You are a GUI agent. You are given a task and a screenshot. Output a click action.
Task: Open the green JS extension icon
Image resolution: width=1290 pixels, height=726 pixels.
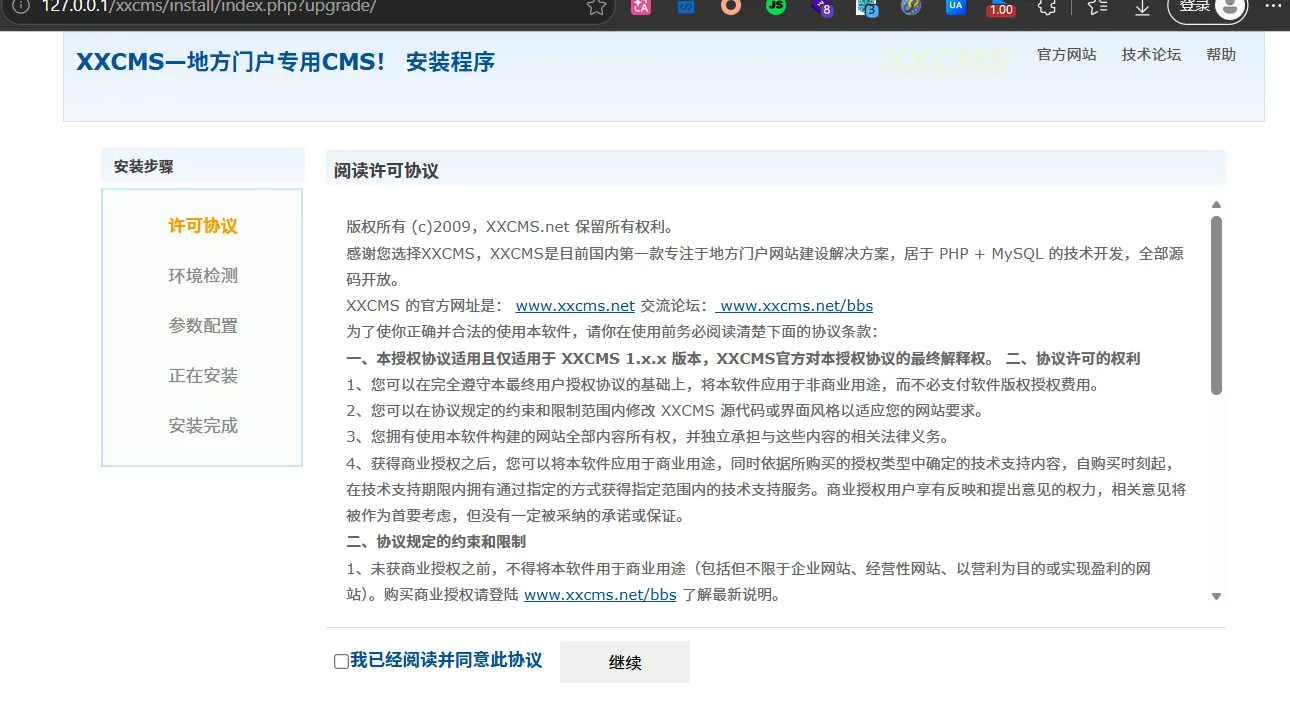(x=776, y=6)
